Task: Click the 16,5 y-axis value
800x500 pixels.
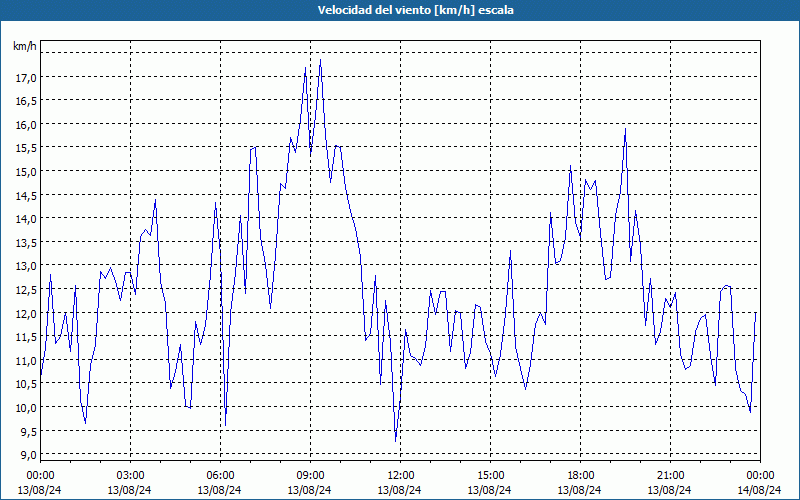Action: point(27,101)
